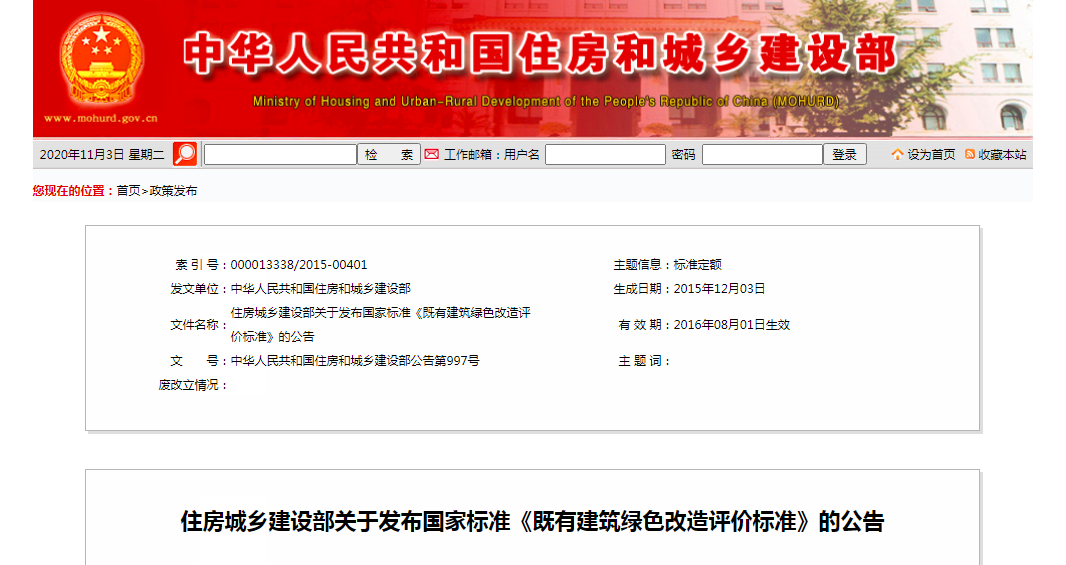1066x565 pixels.
Task: Click the 收藏本站 link
Action: [1002, 154]
